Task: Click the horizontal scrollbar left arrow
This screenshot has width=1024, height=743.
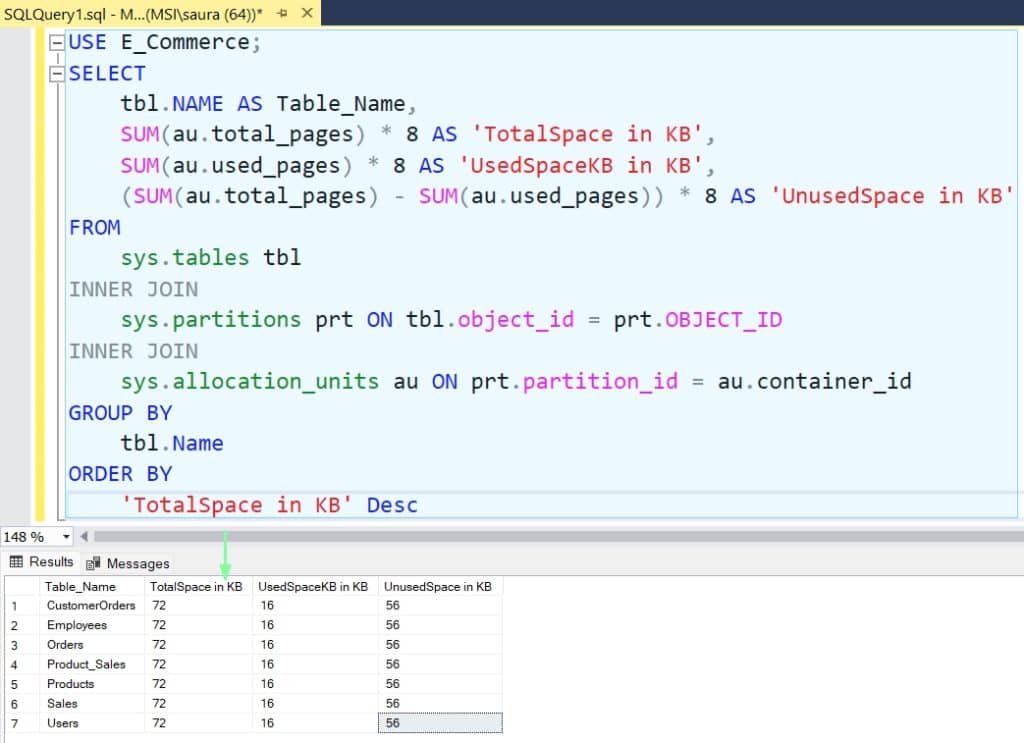Action: pyautogui.click(x=85, y=536)
